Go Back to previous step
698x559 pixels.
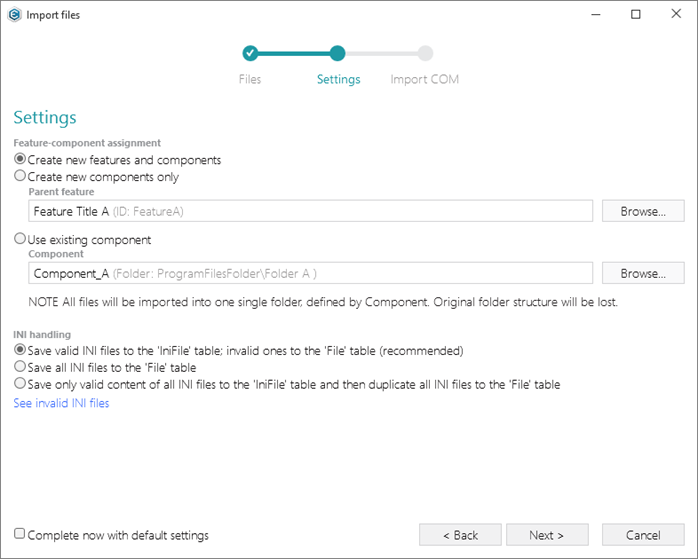tap(460, 535)
